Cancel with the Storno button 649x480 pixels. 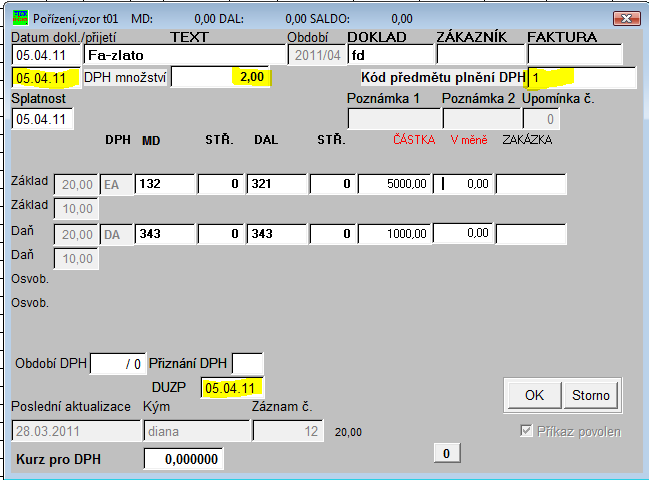(x=591, y=395)
